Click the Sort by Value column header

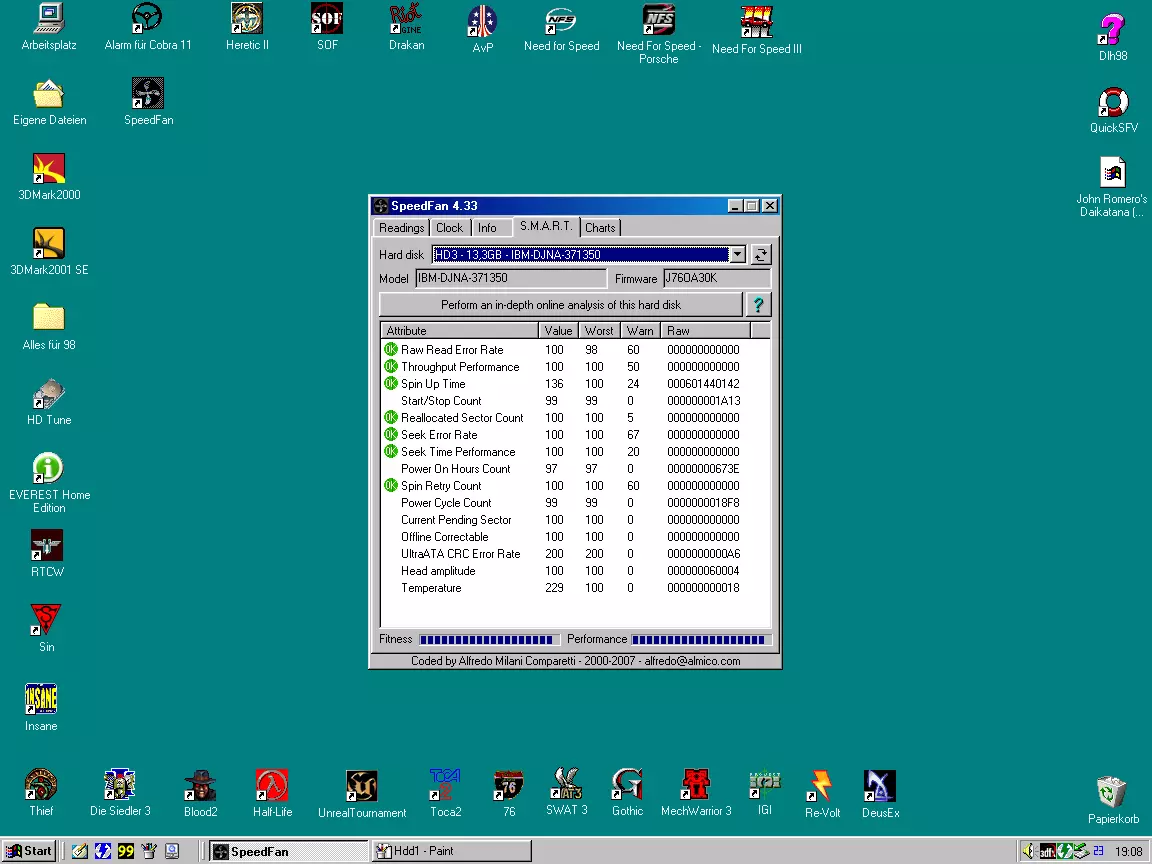pyautogui.click(x=558, y=331)
